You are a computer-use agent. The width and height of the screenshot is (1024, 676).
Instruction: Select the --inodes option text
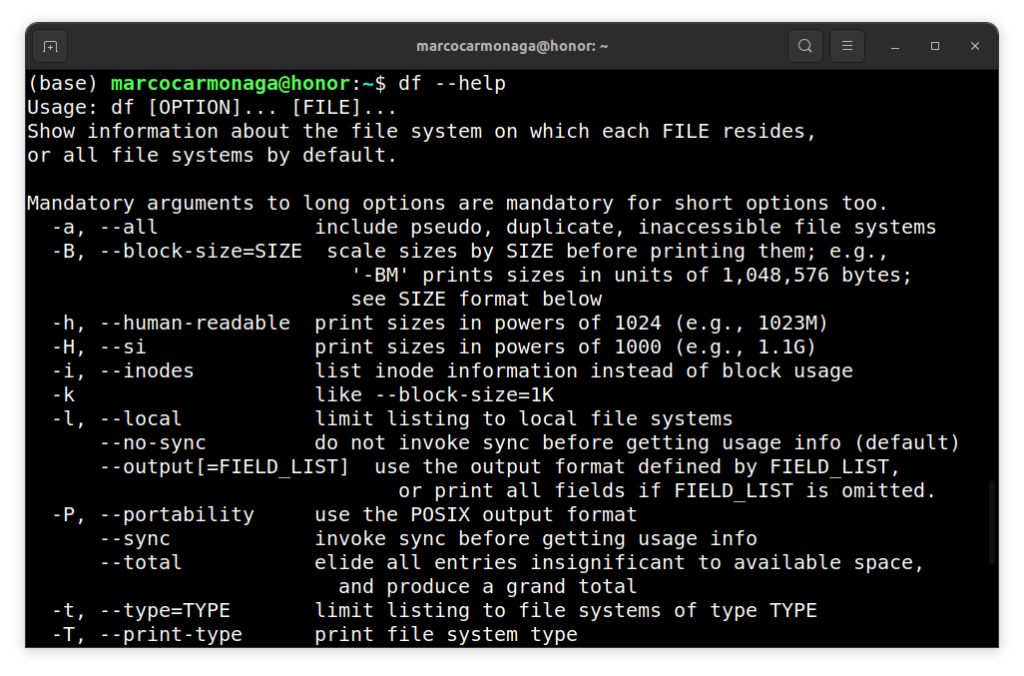(x=145, y=370)
